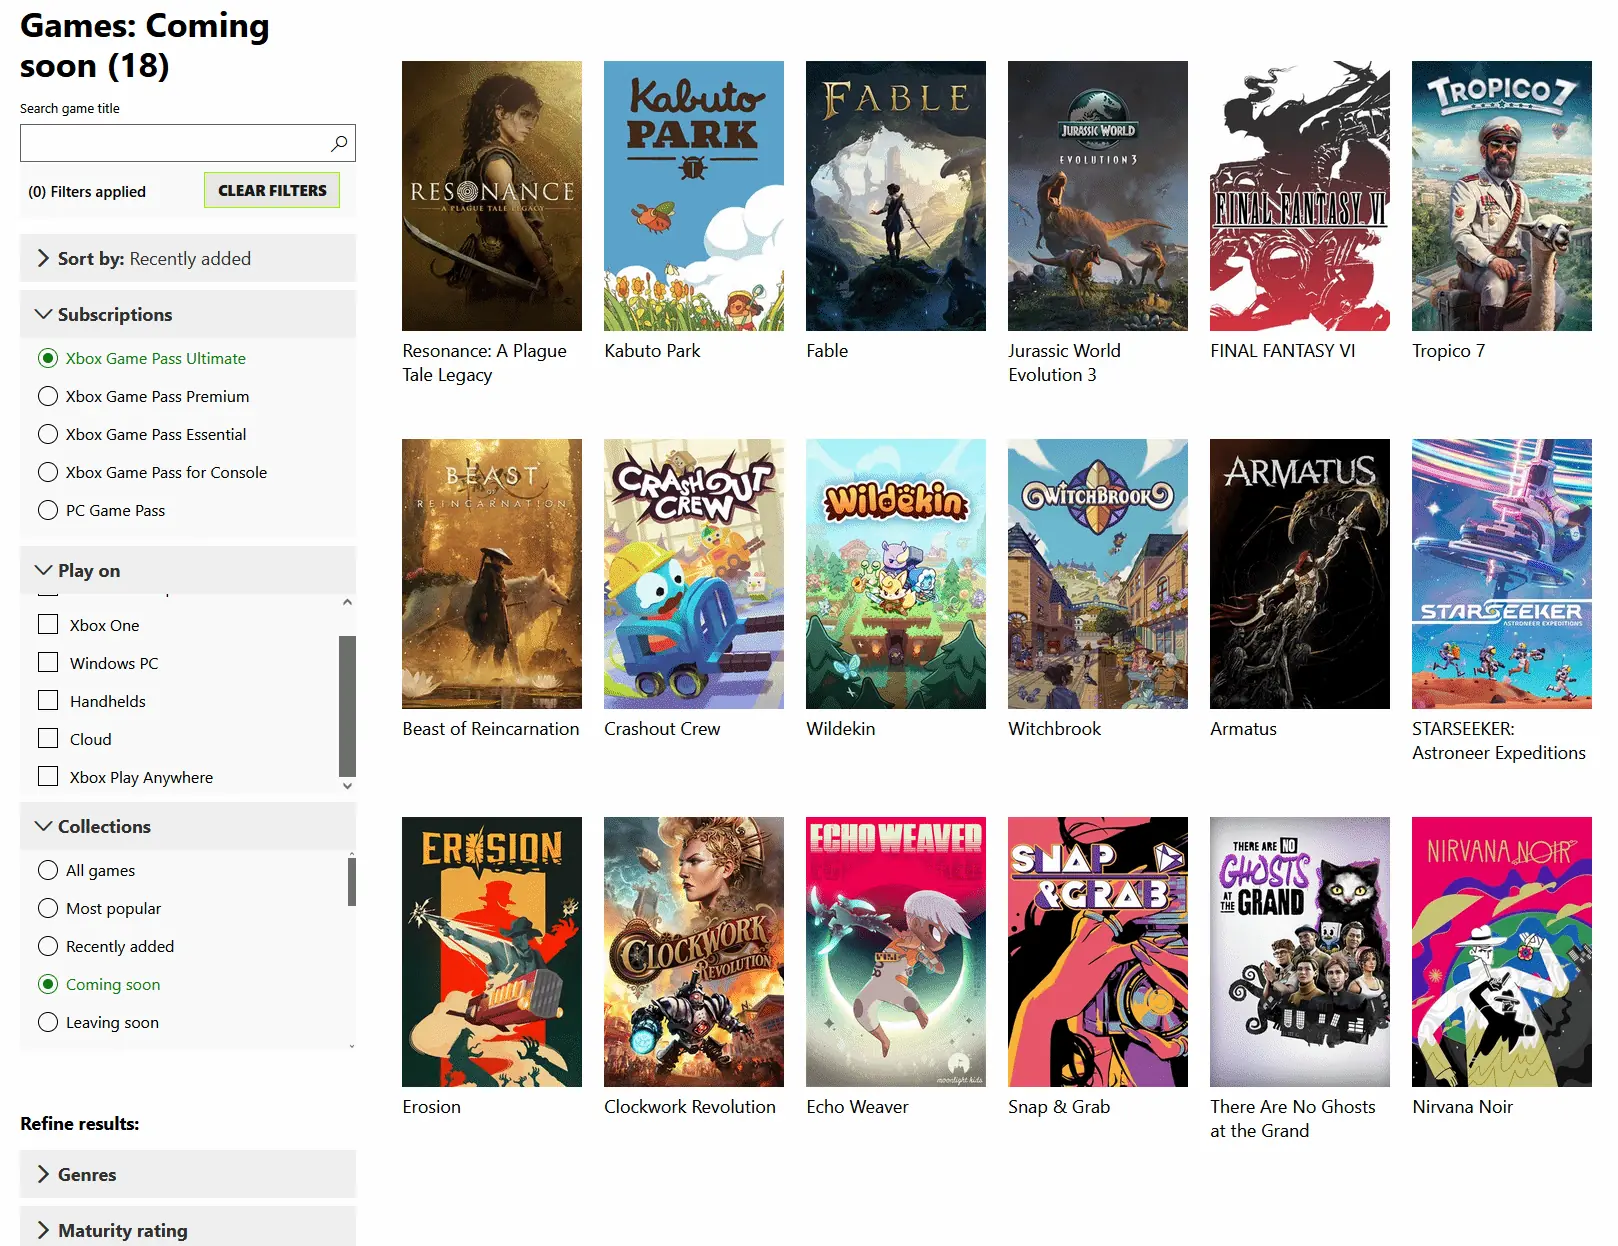Open Jurassic World Evolution 3 cover
Screen dimensions: 1618x1246
(1098, 196)
